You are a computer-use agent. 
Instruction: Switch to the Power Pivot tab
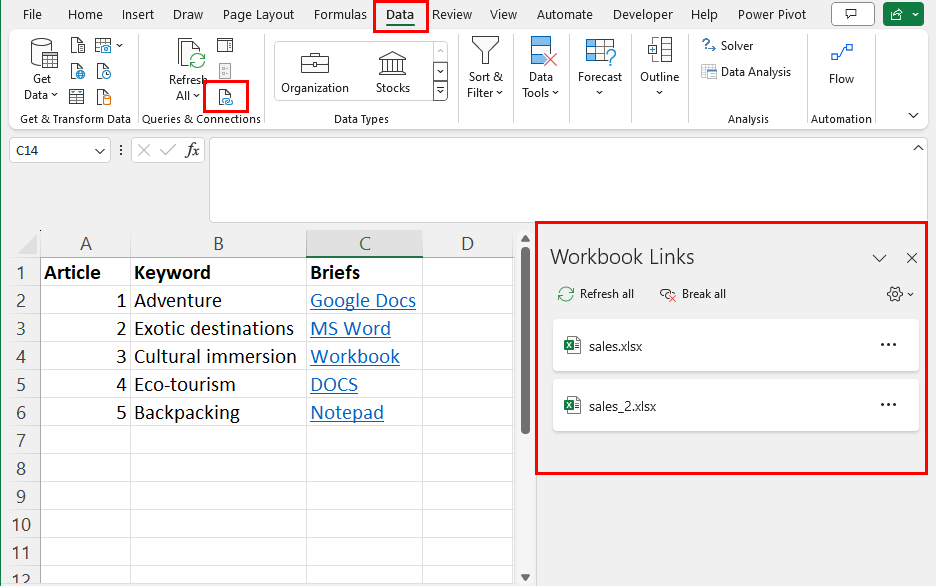[x=772, y=14]
